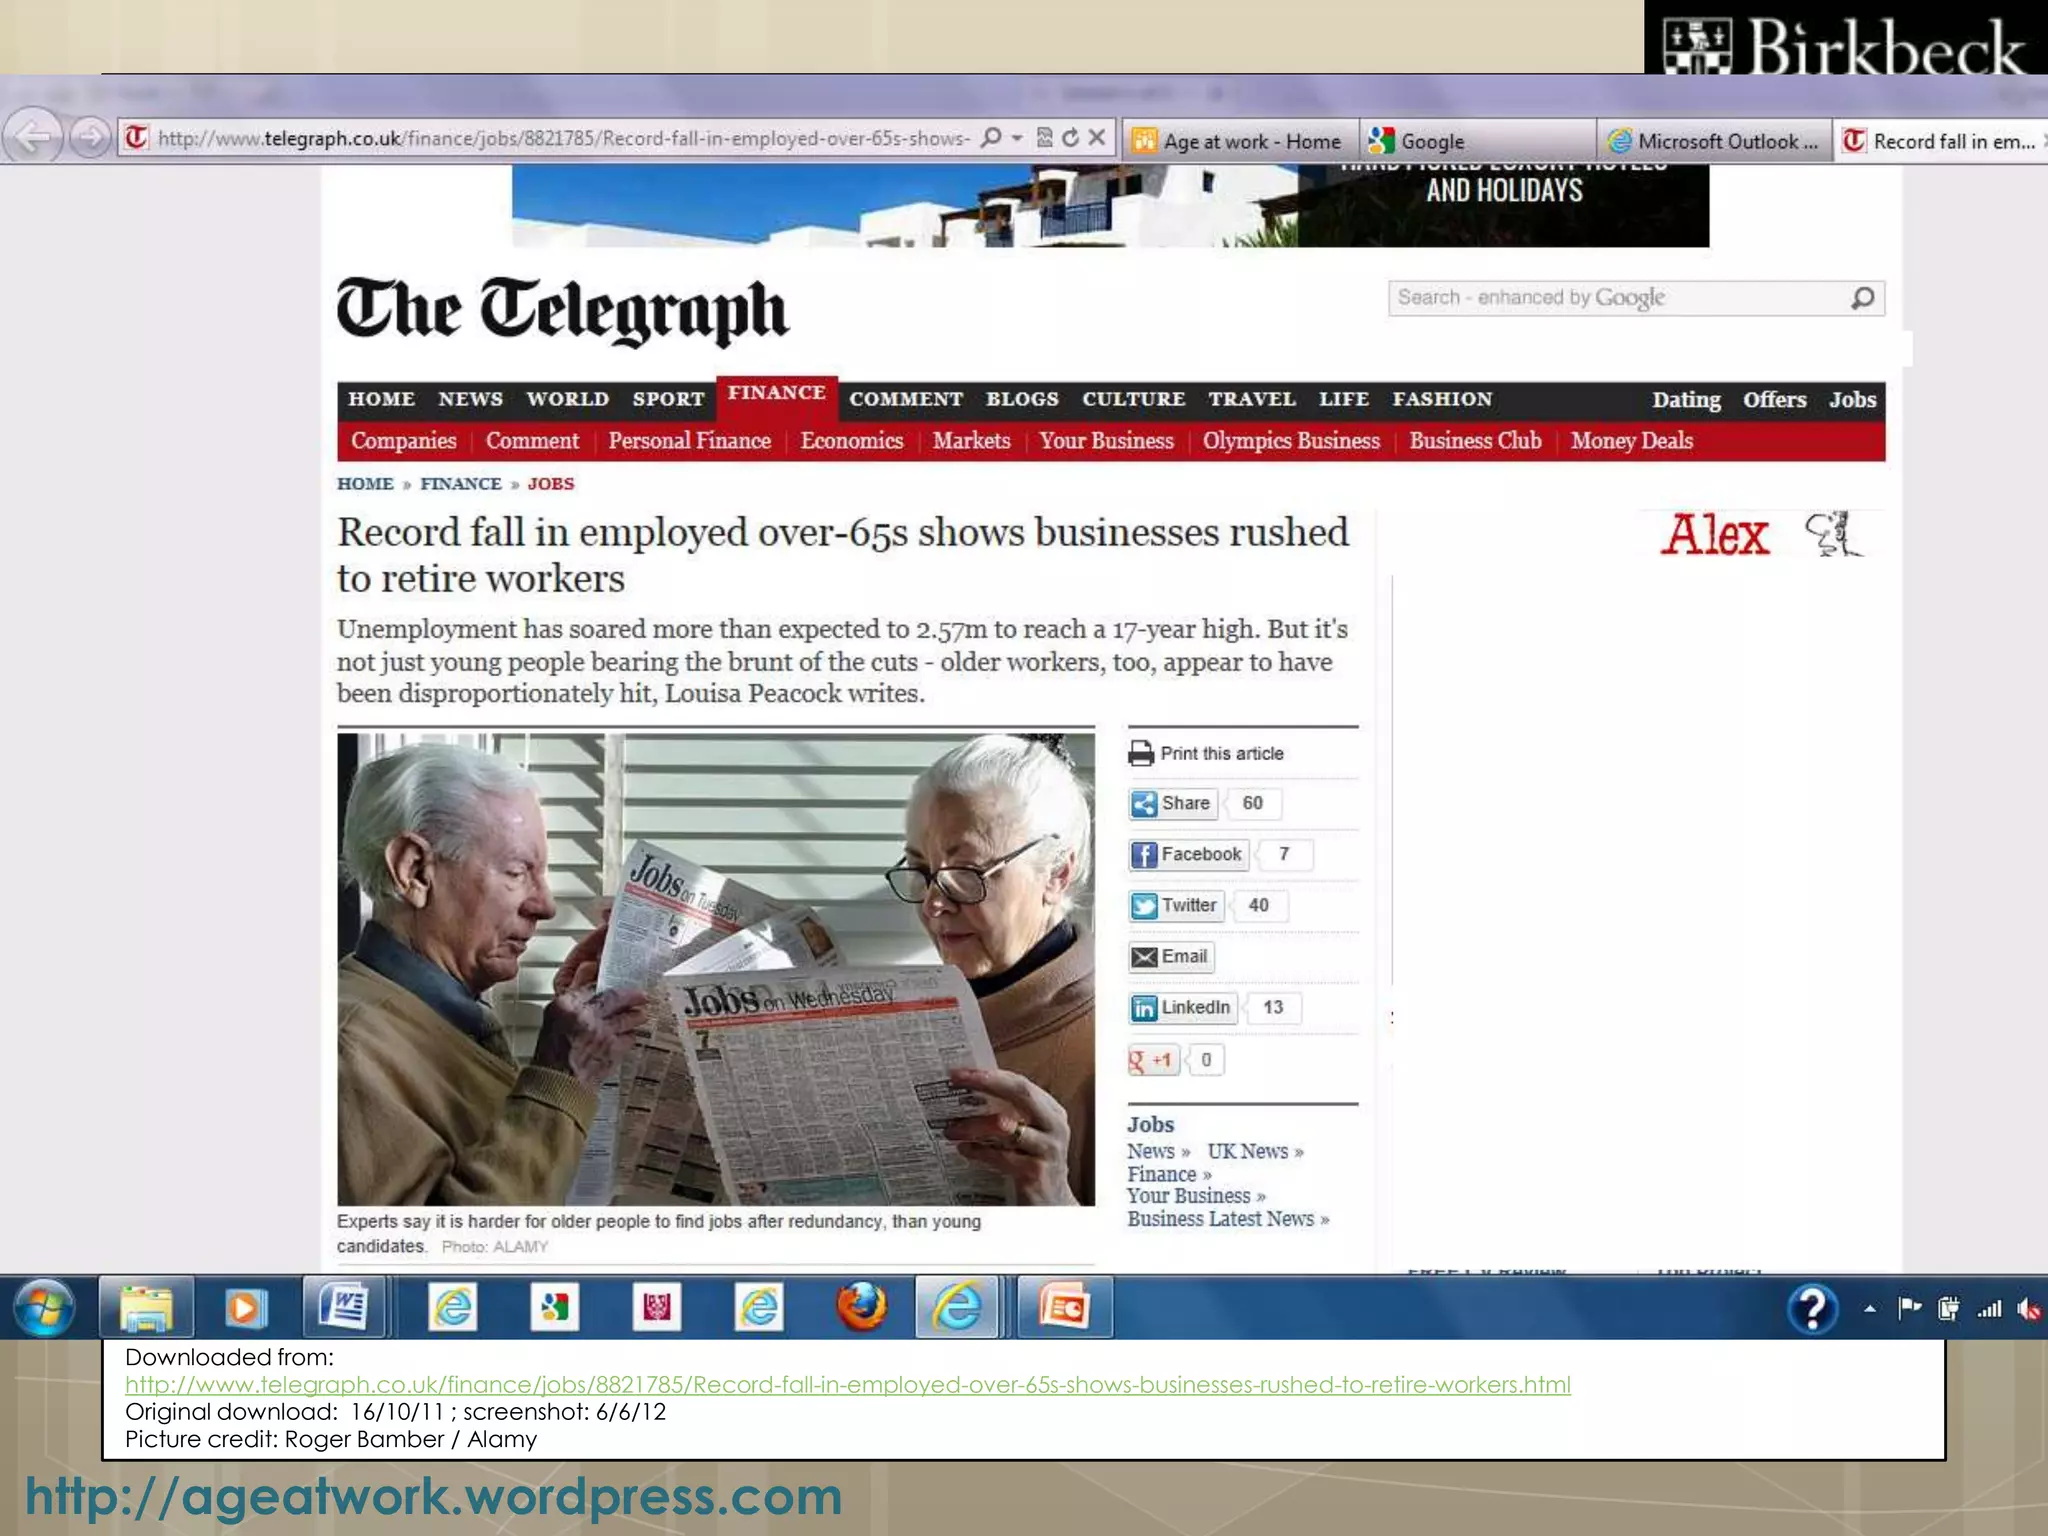The image size is (2048, 1536).
Task: Open Windows Explorer from the taskbar
Action: pos(146,1307)
